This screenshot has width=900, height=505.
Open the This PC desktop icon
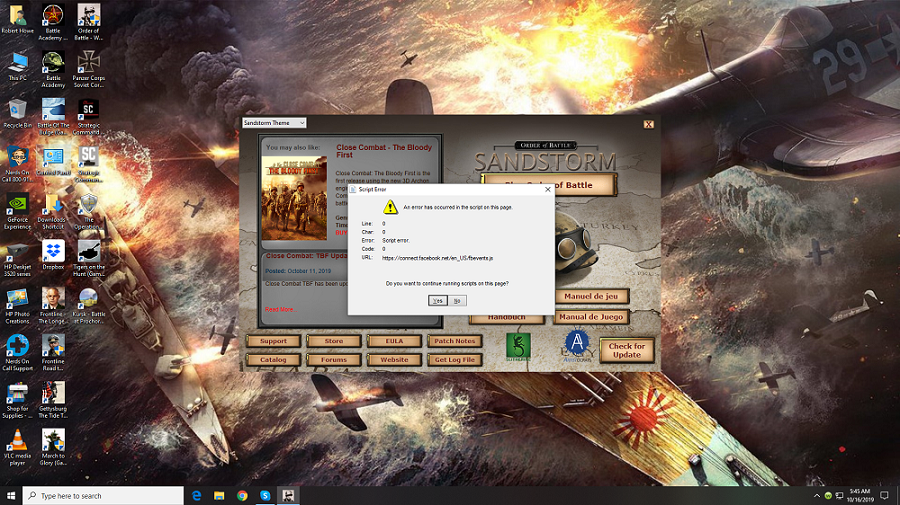coord(18,66)
